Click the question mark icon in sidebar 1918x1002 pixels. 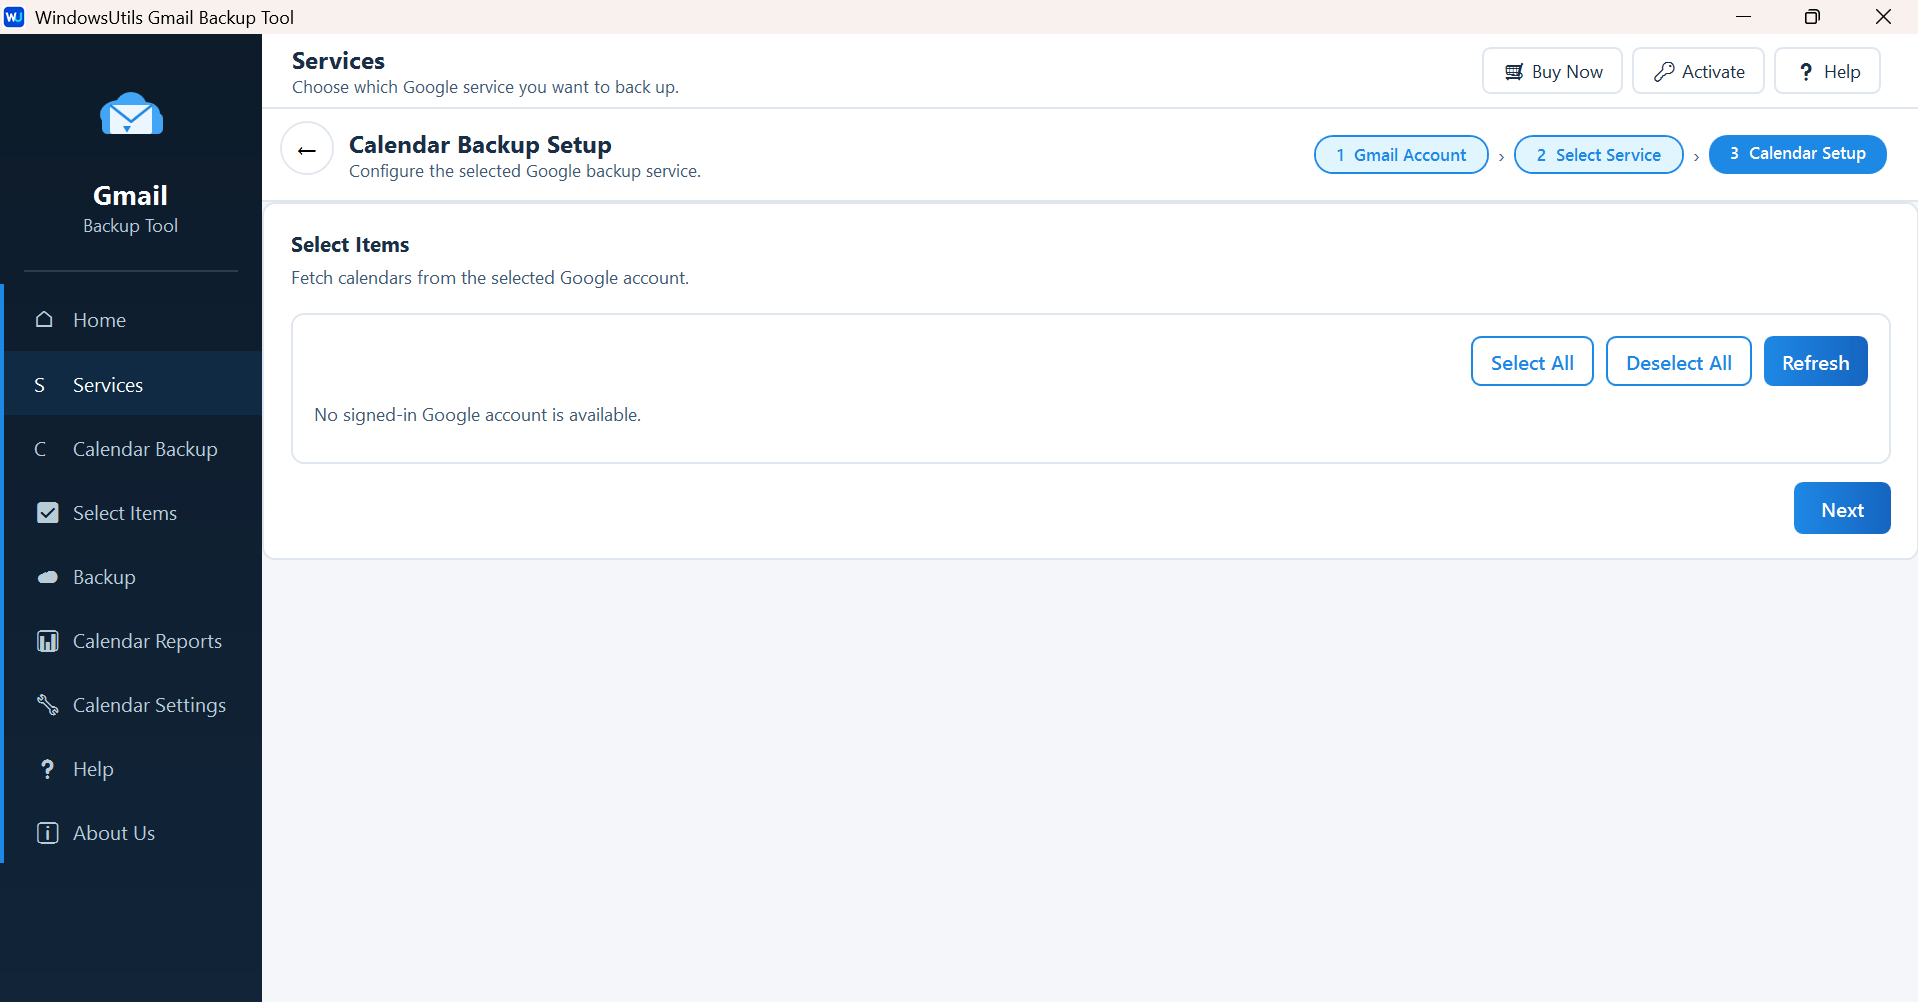(x=47, y=769)
